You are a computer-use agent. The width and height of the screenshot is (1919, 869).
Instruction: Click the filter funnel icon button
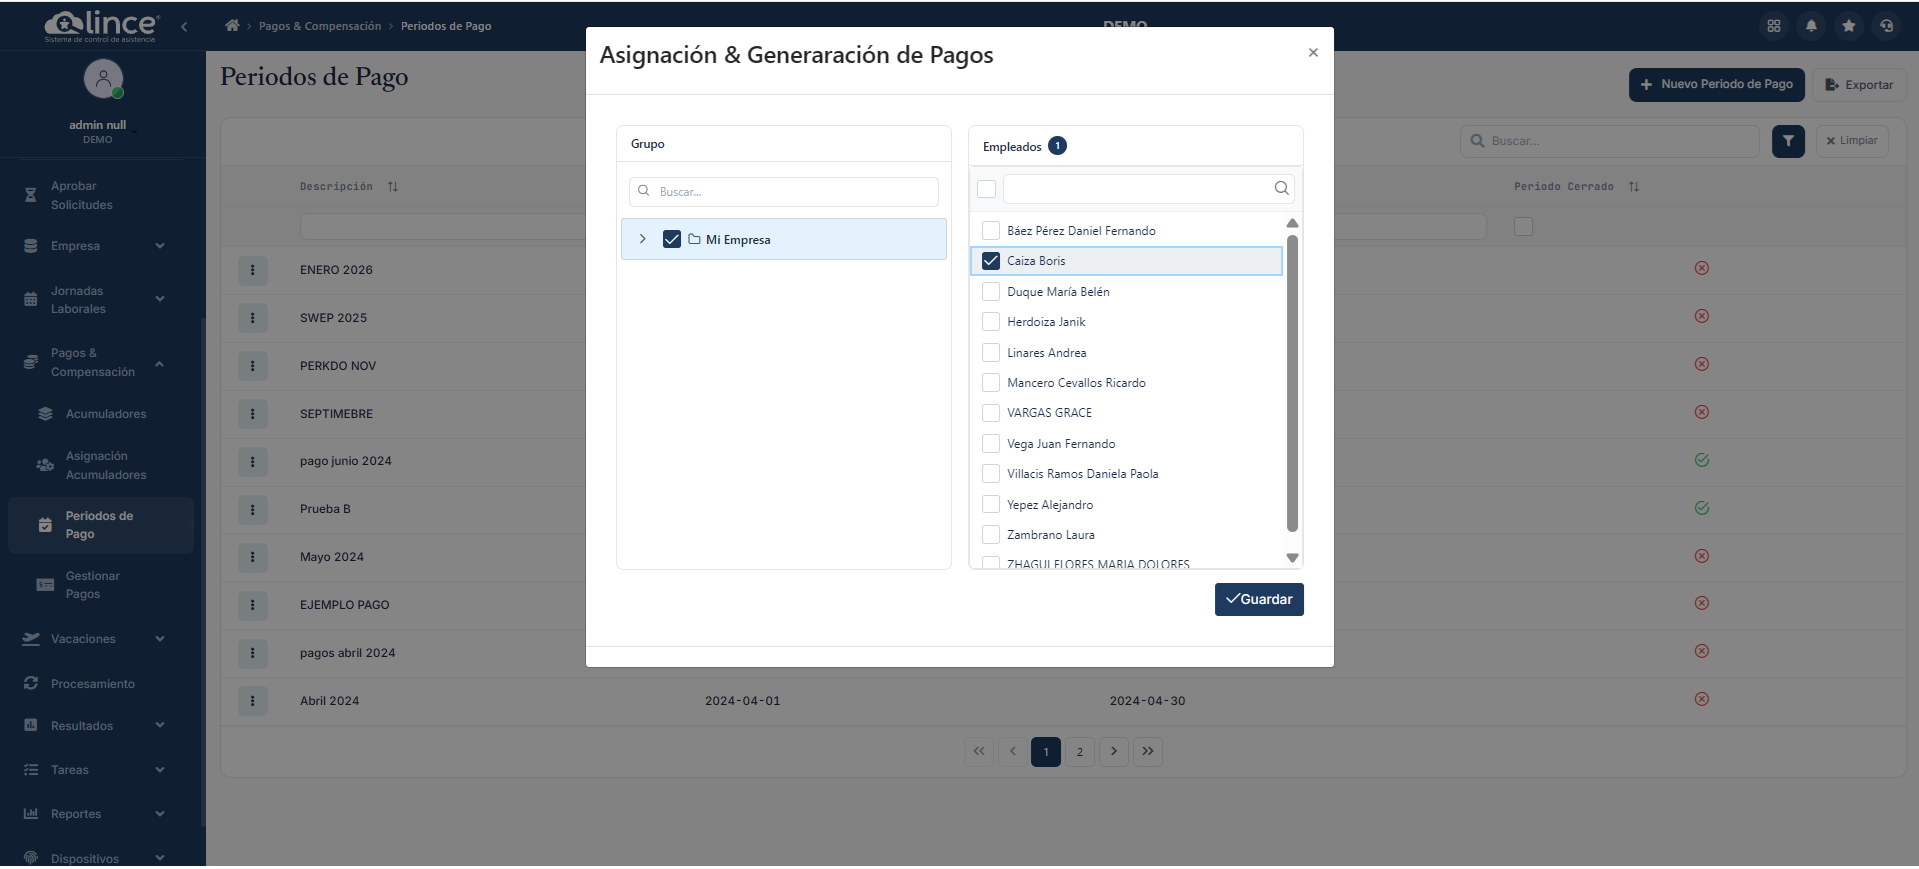pos(1788,141)
